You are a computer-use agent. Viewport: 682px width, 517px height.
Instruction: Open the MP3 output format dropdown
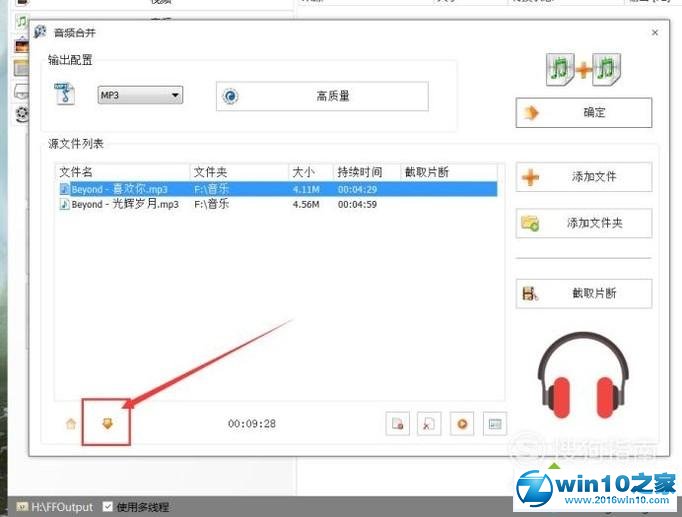[140, 96]
